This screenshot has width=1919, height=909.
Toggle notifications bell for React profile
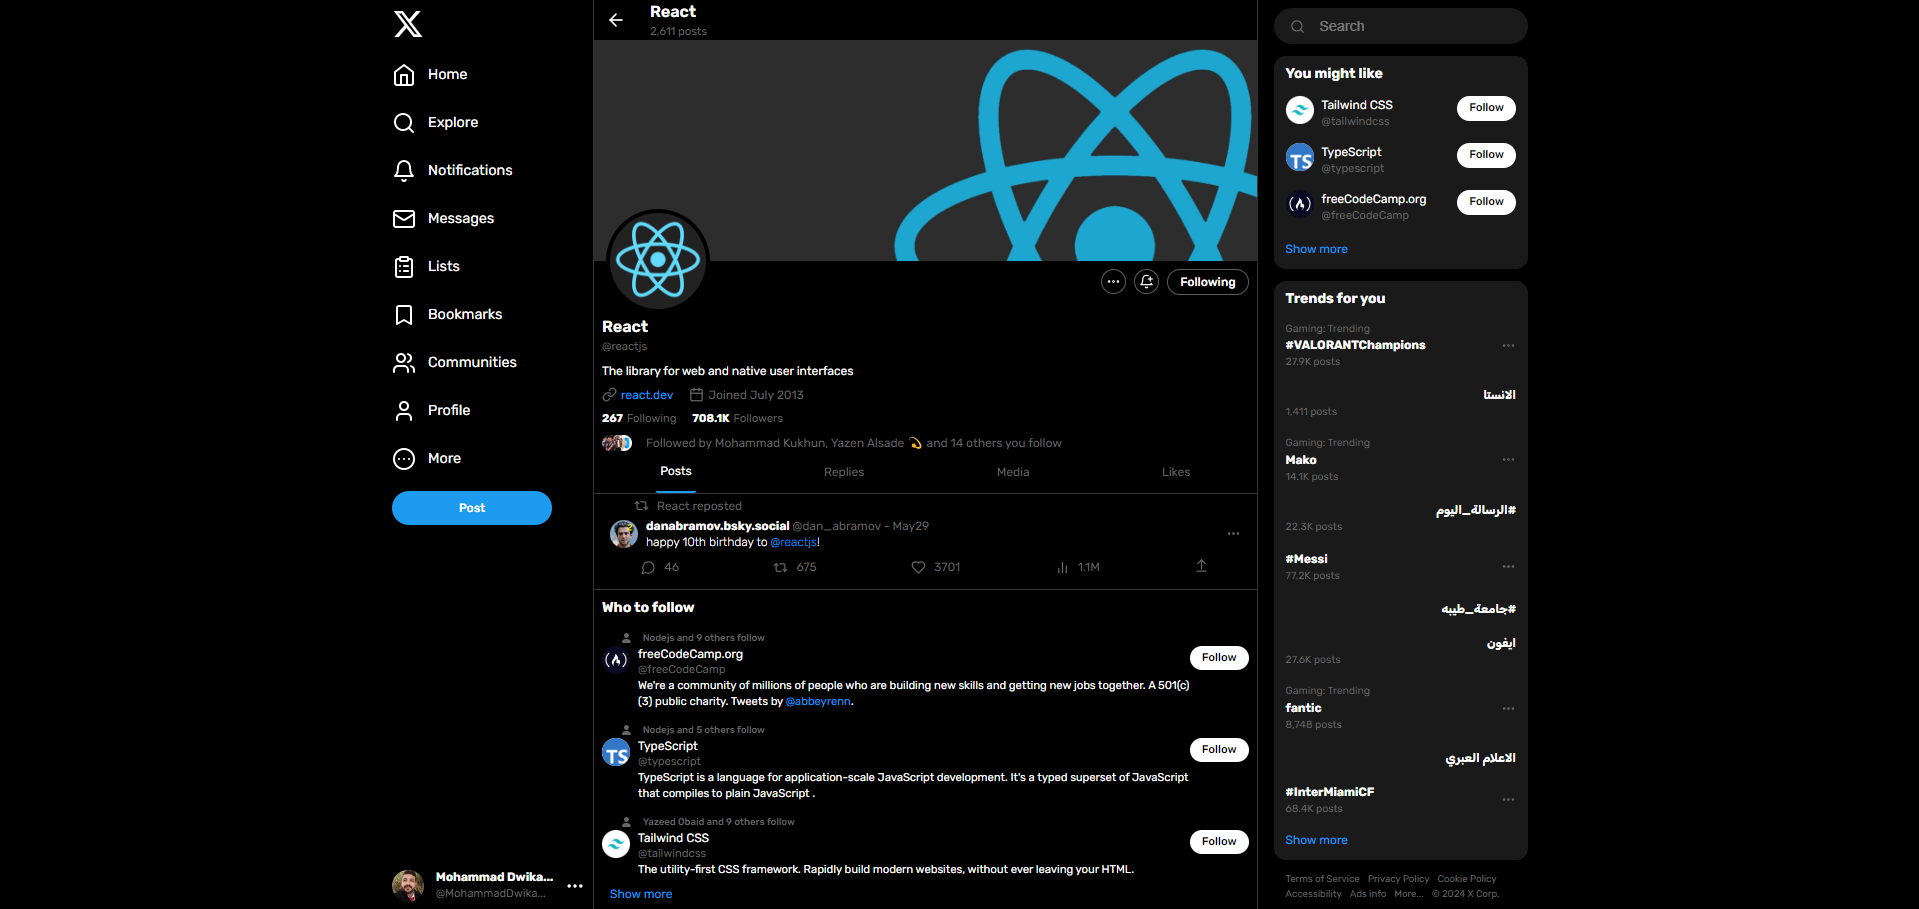(1147, 282)
